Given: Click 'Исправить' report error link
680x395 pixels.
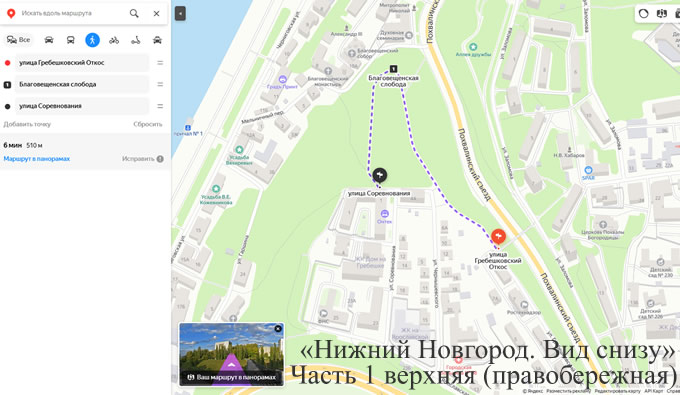Looking at the screenshot, I should tap(143, 159).
